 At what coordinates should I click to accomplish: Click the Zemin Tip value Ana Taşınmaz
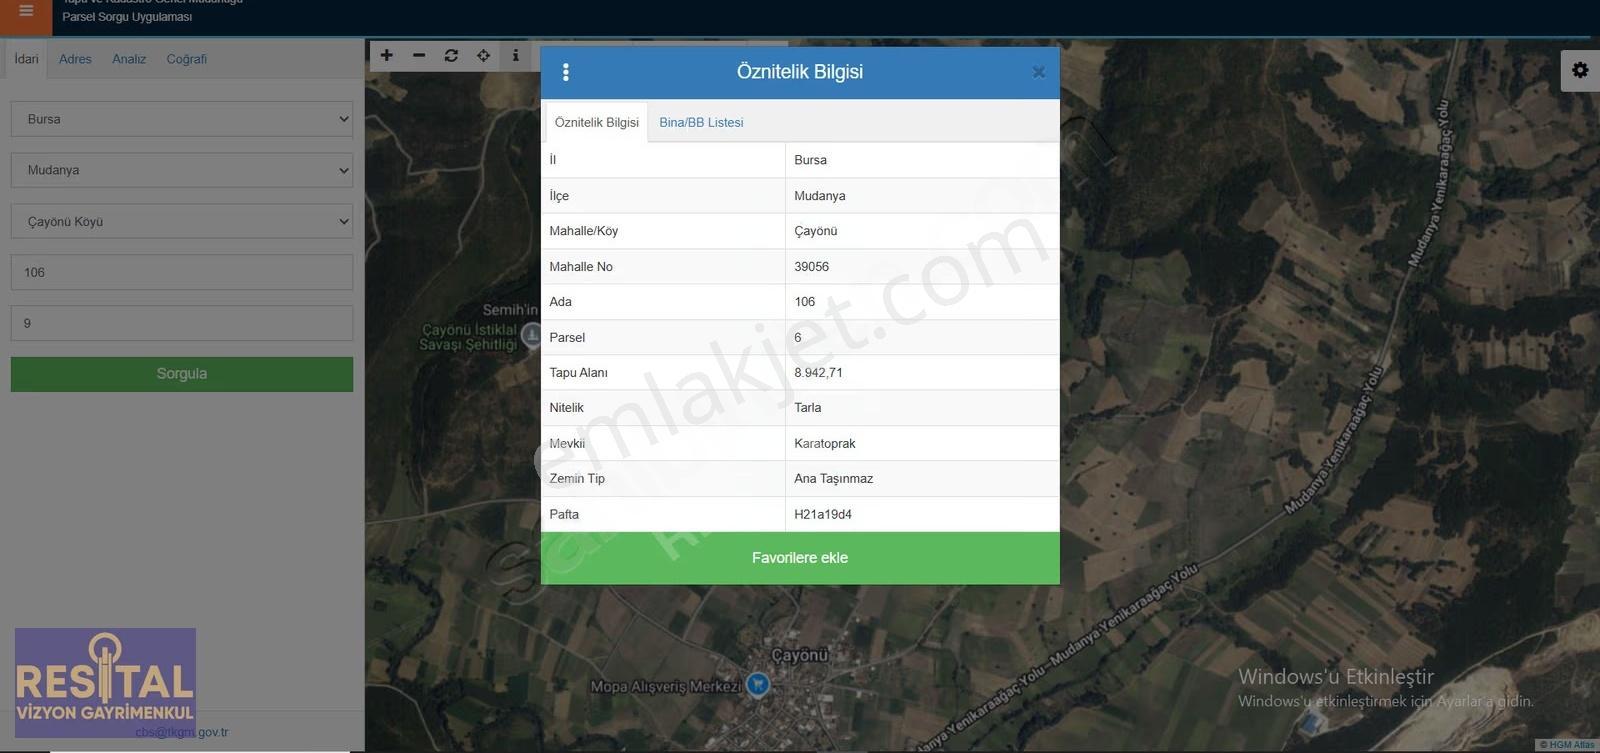pyautogui.click(x=833, y=478)
